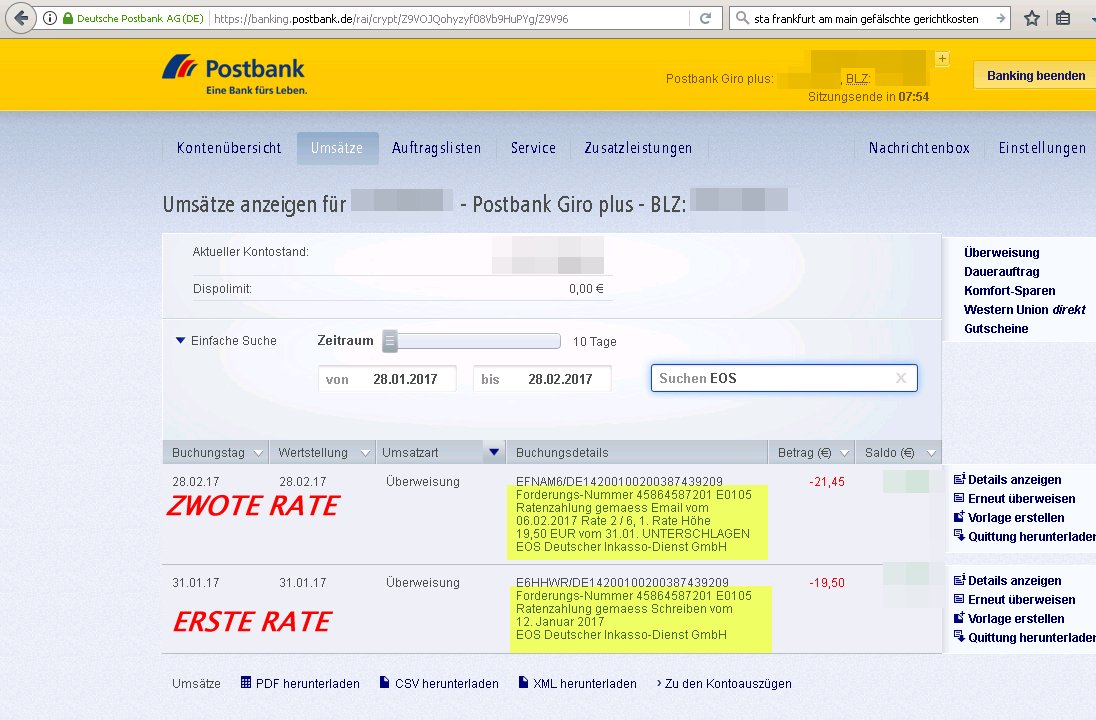The width and height of the screenshot is (1096, 720).
Task: Click Details anzeigen icon for 28.02.17 transaction
Action: [960, 479]
